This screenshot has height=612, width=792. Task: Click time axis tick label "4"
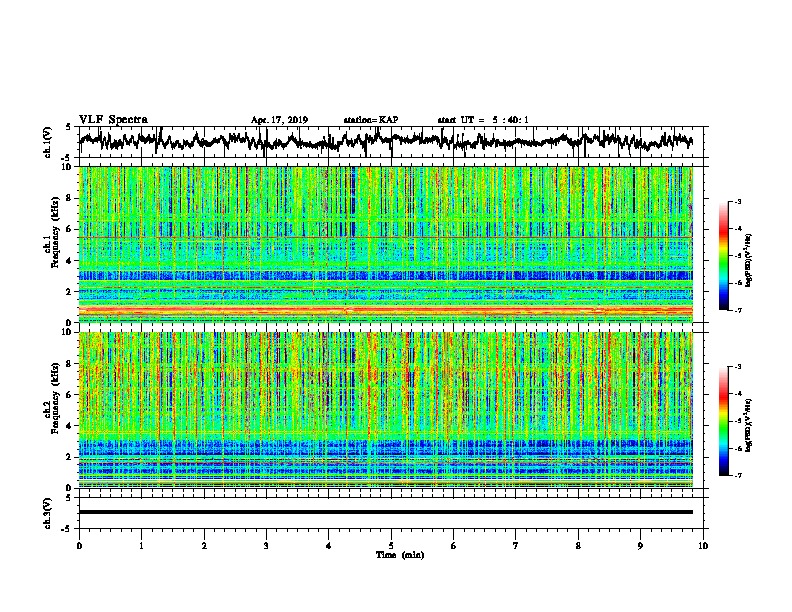coord(328,546)
